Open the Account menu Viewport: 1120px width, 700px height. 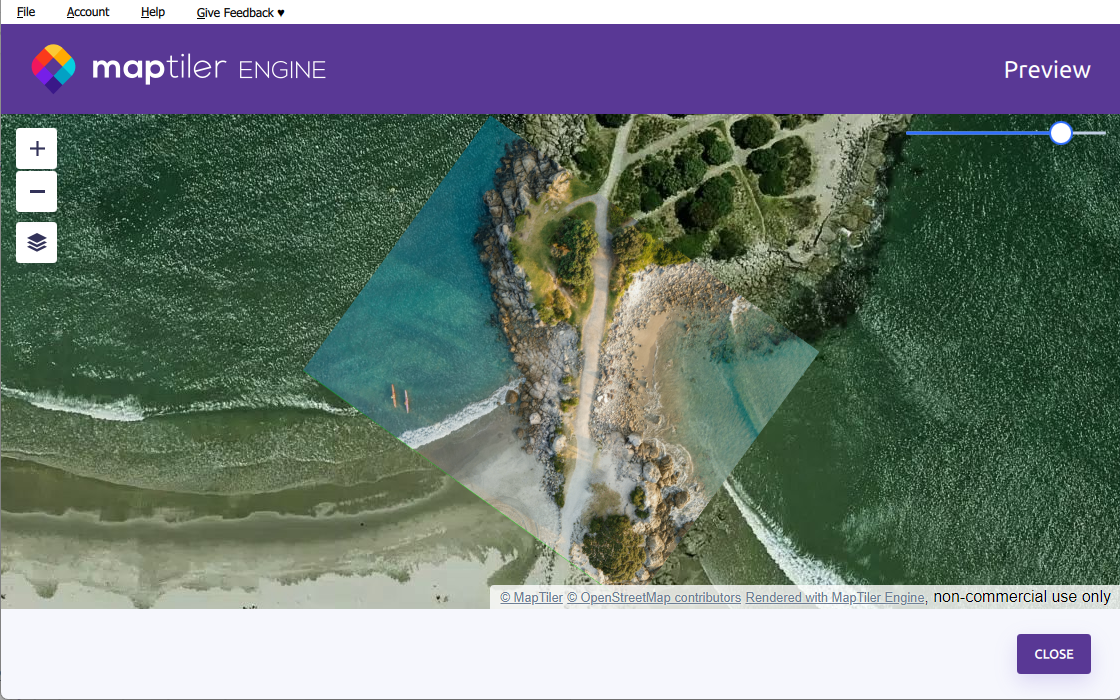coord(88,12)
